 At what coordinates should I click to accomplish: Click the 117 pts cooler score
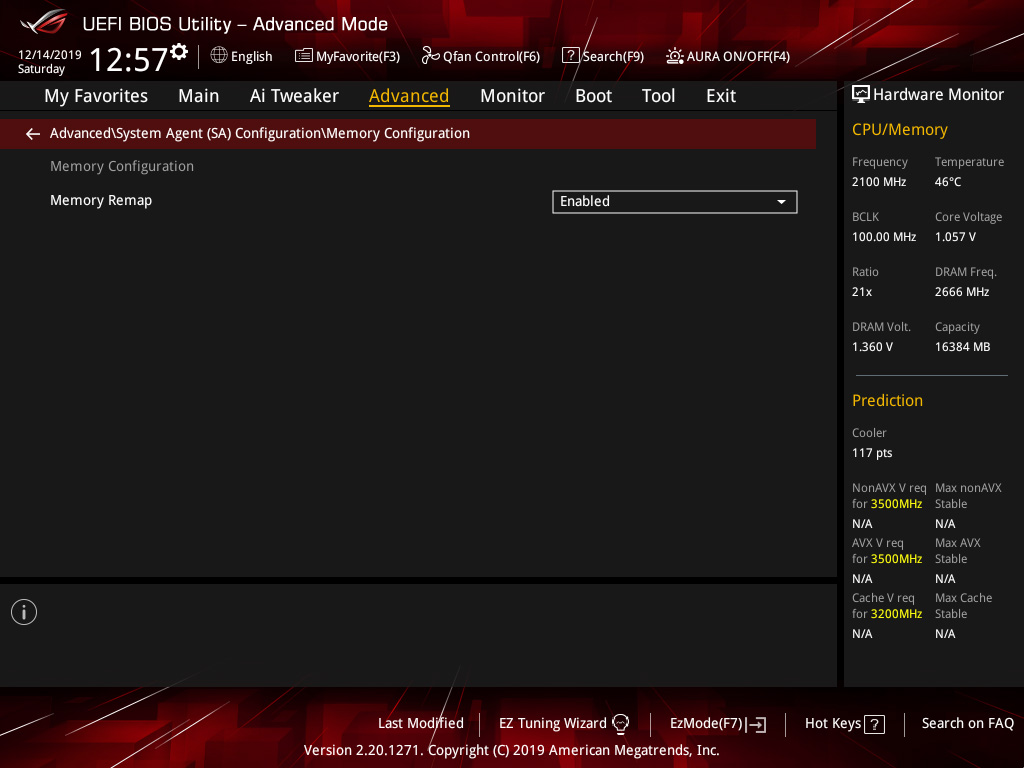[872, 453]
